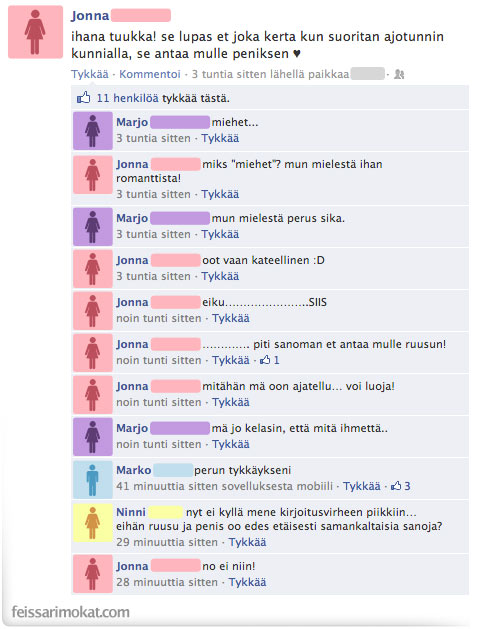Open Marko's blue avatar thumbnail

coord(93,480)
